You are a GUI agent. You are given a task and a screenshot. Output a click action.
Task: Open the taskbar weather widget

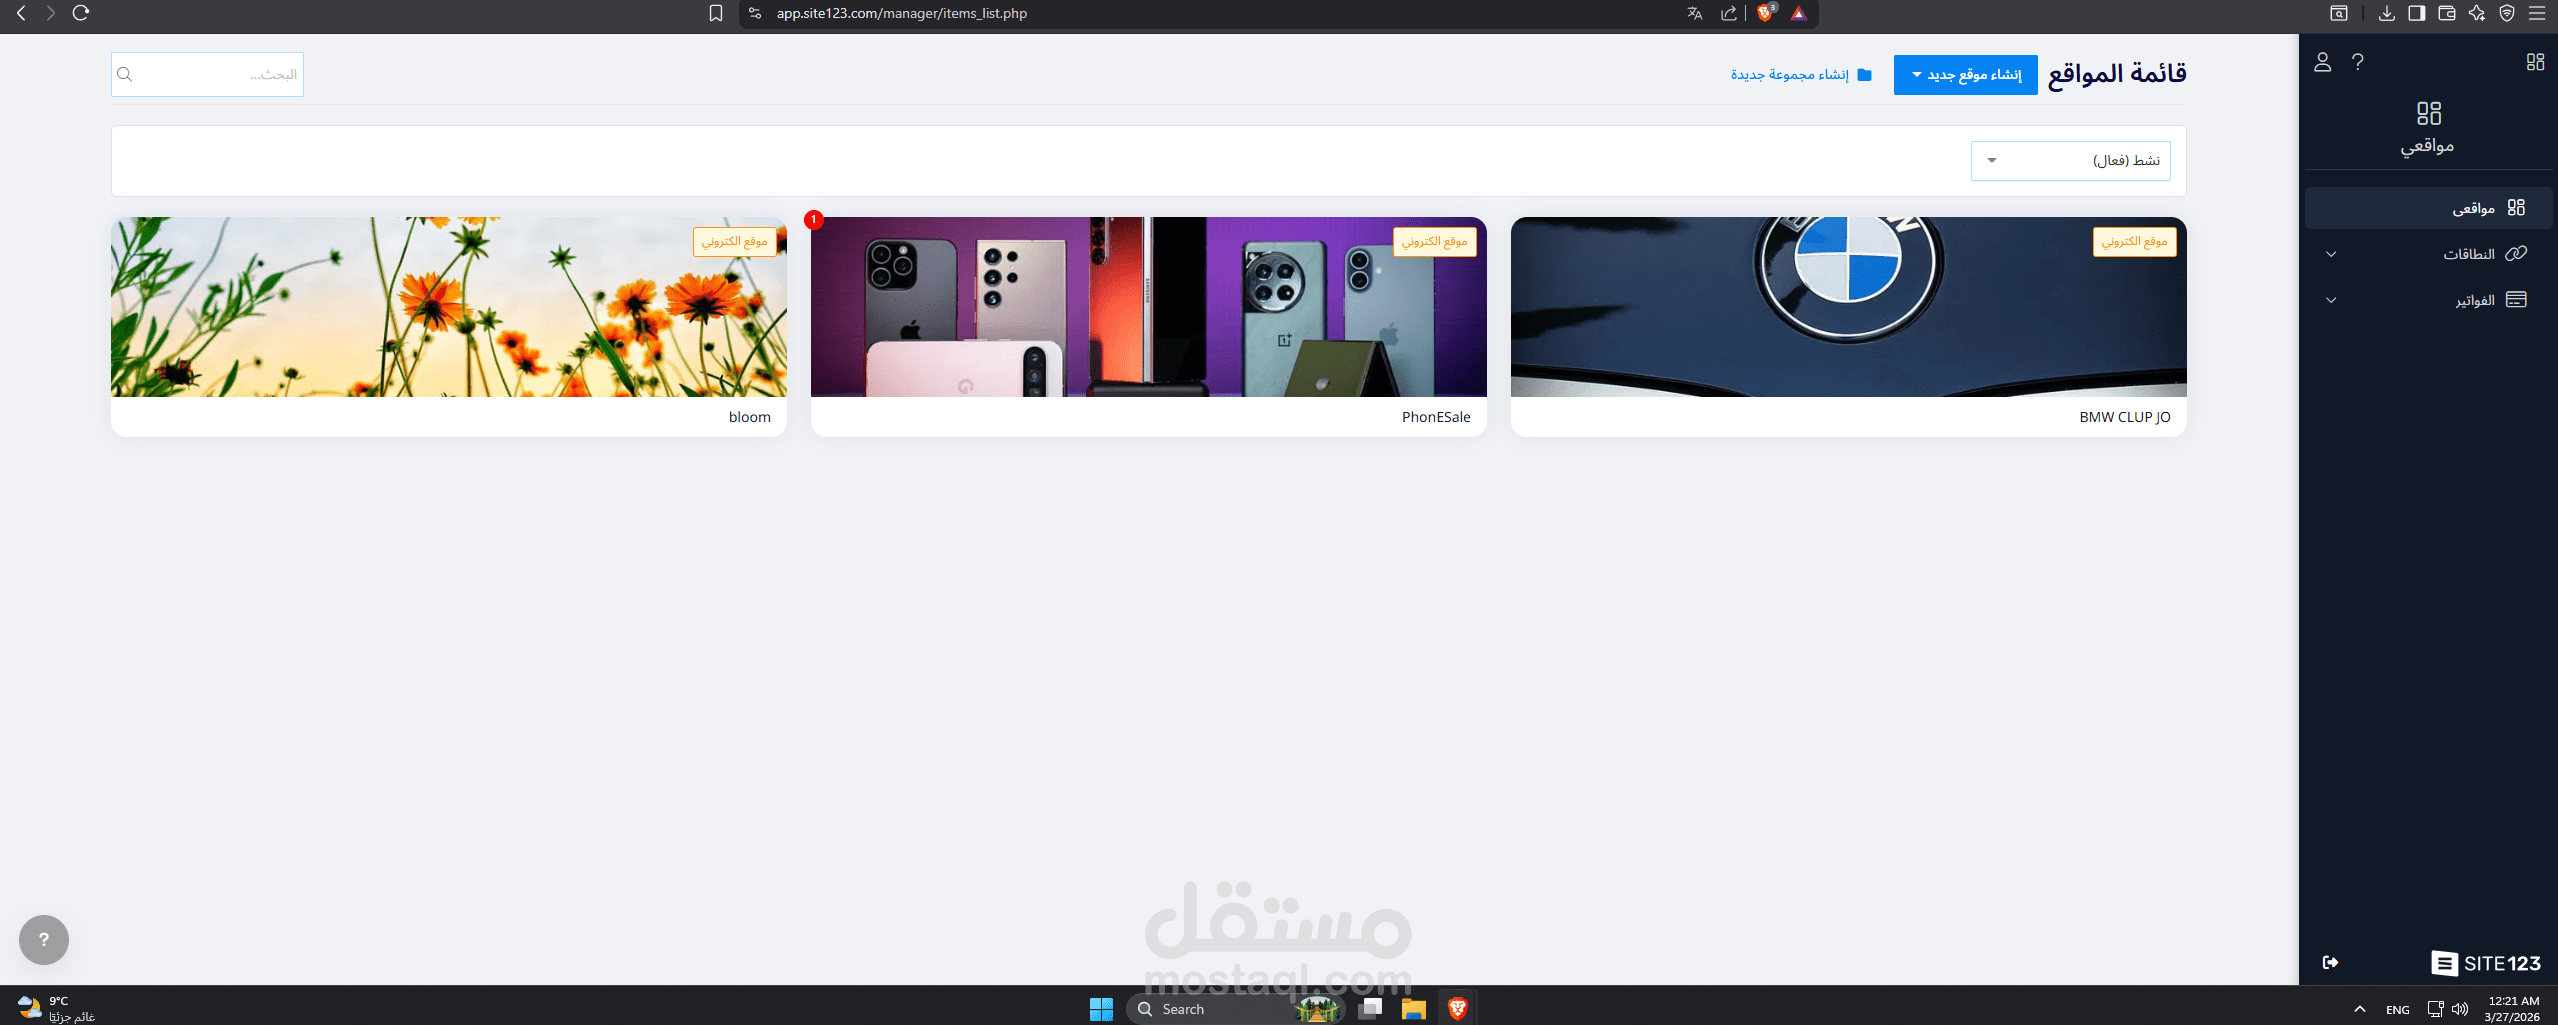click(x=56, y=1009)
